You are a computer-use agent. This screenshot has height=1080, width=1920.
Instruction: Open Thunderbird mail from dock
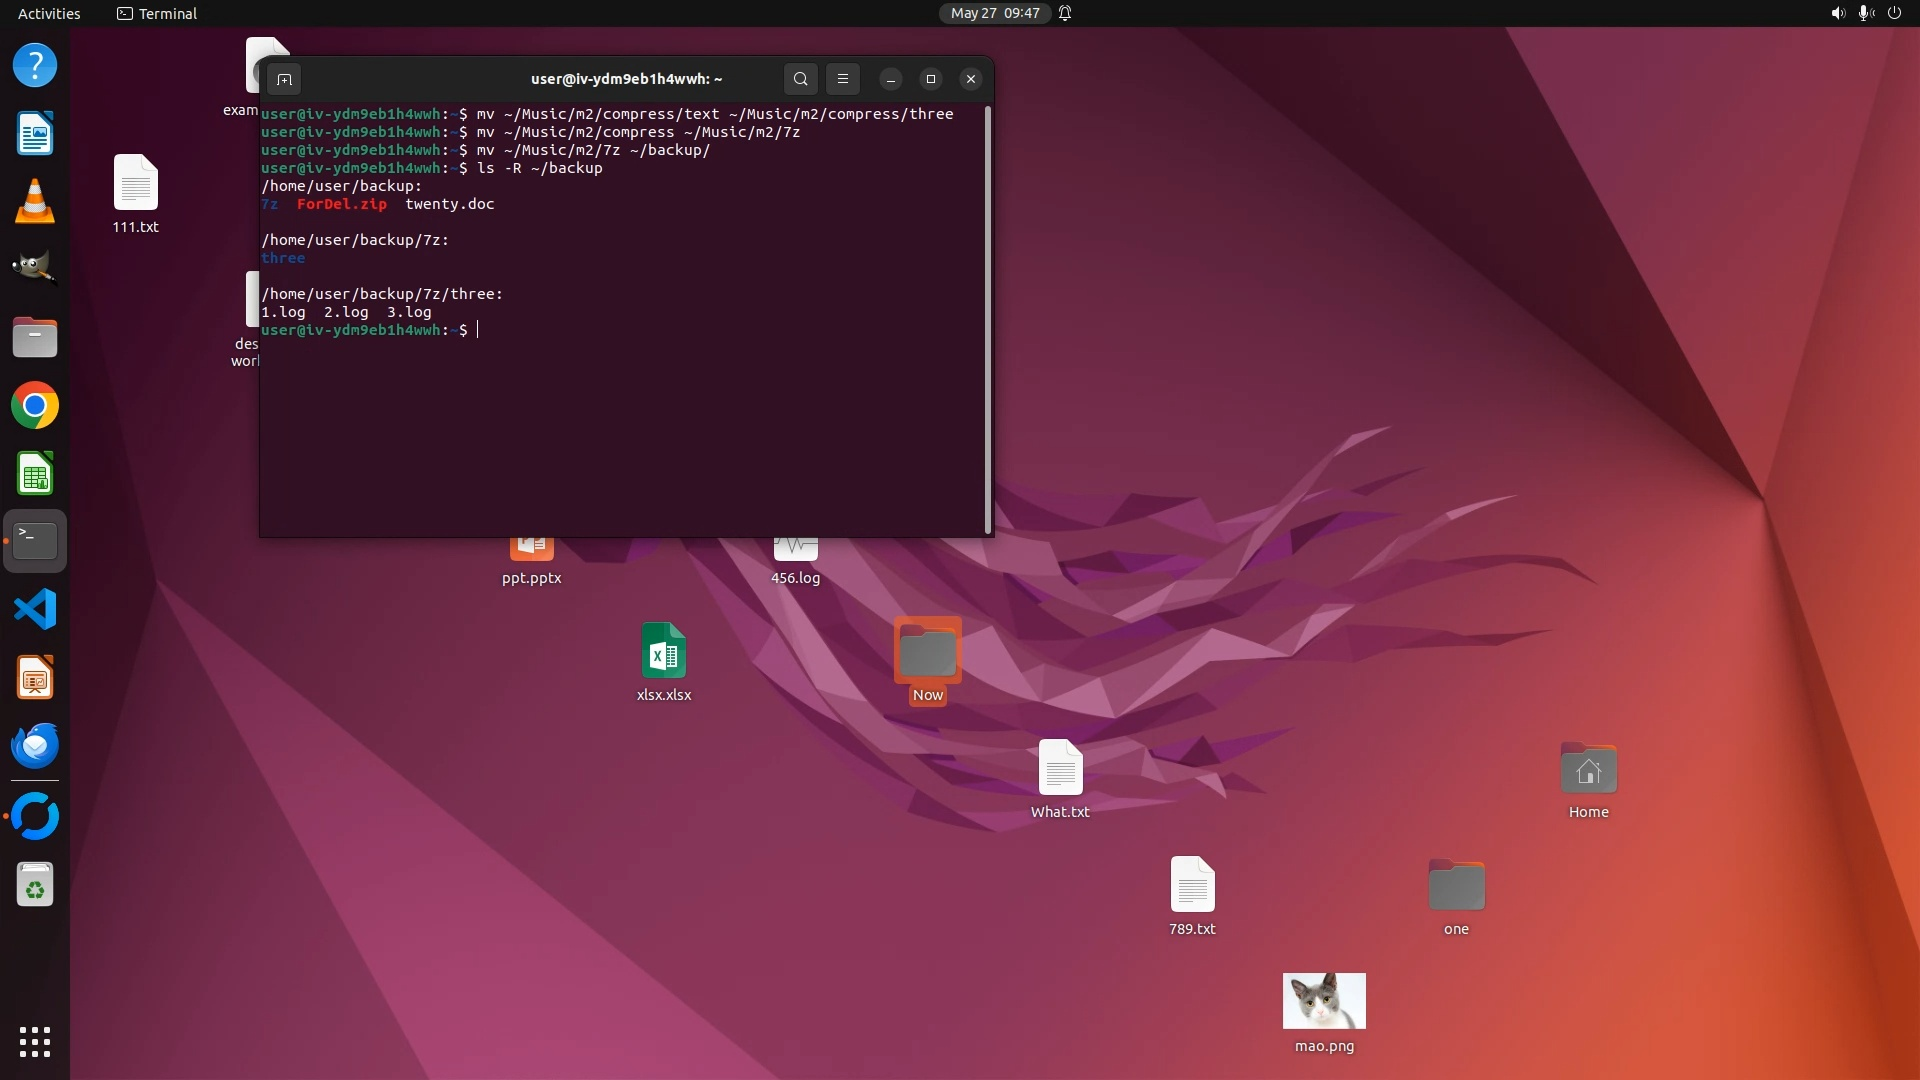(x=35, y=745)
